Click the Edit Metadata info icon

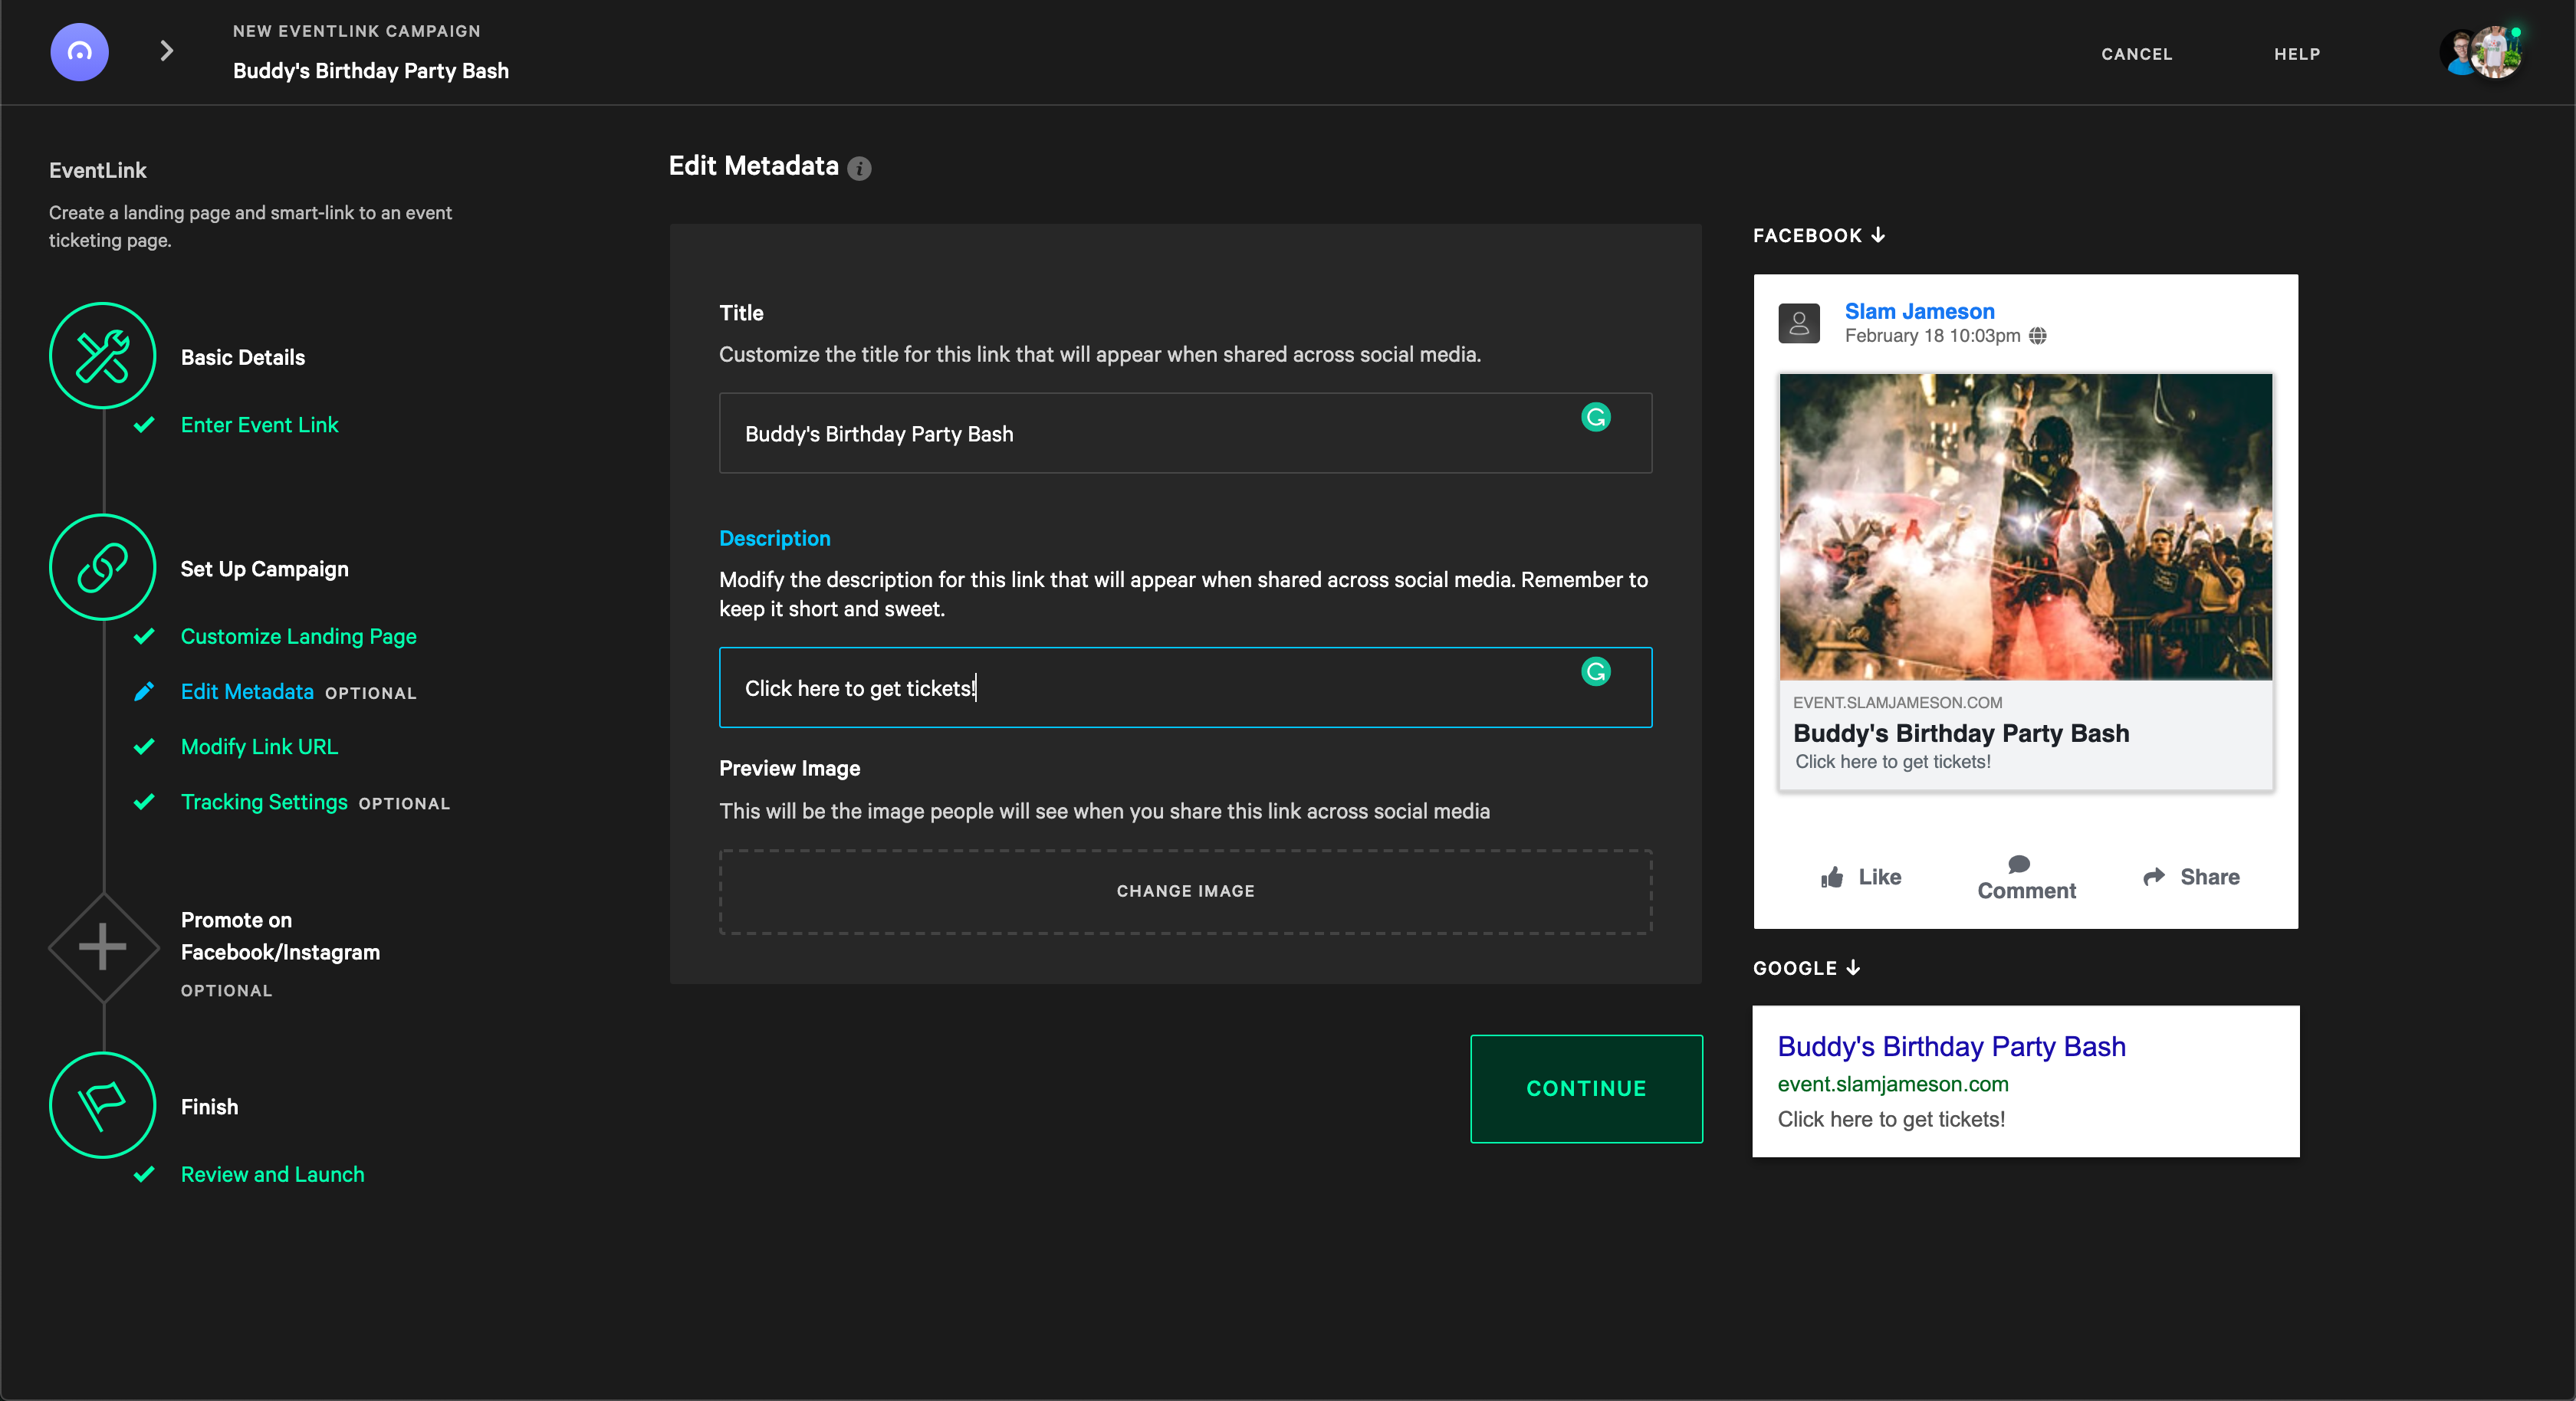859,168
